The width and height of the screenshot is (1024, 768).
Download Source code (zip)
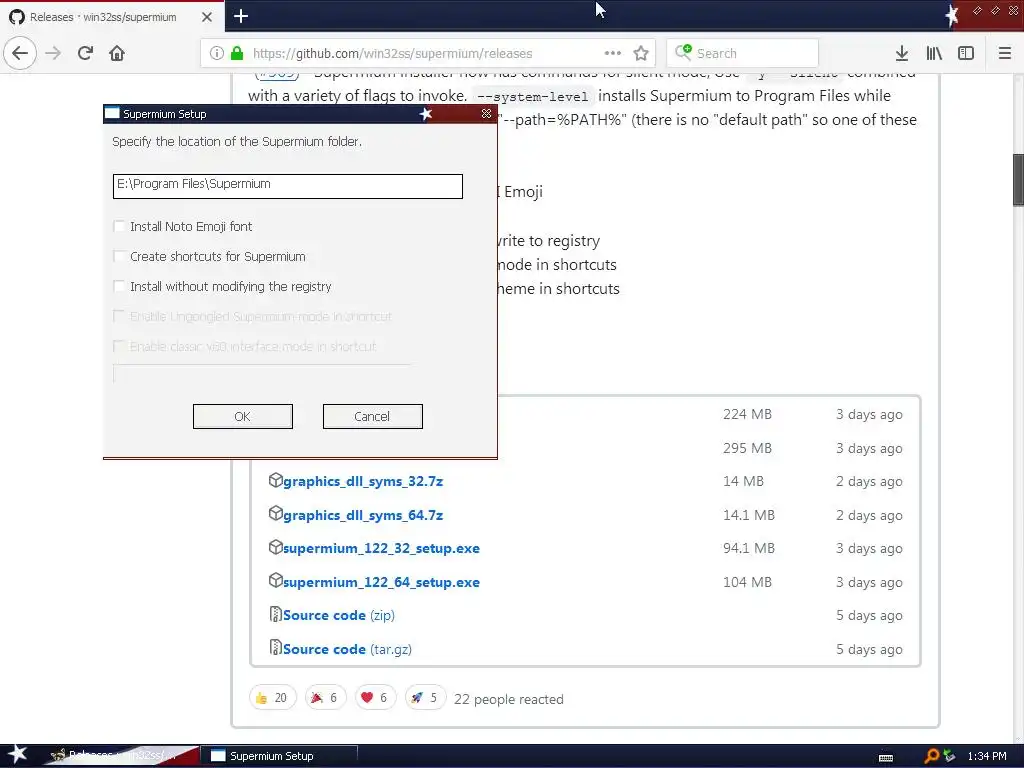pos(339,615)
